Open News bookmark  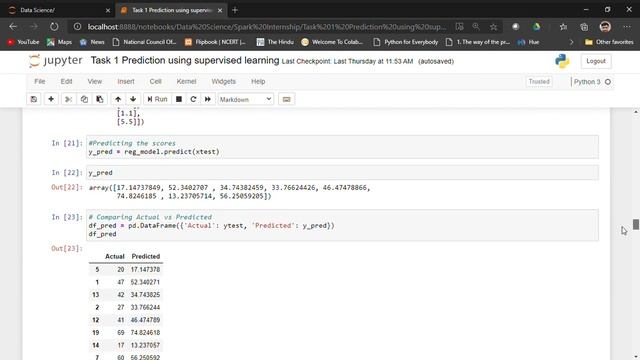click(x=92, y=42)
